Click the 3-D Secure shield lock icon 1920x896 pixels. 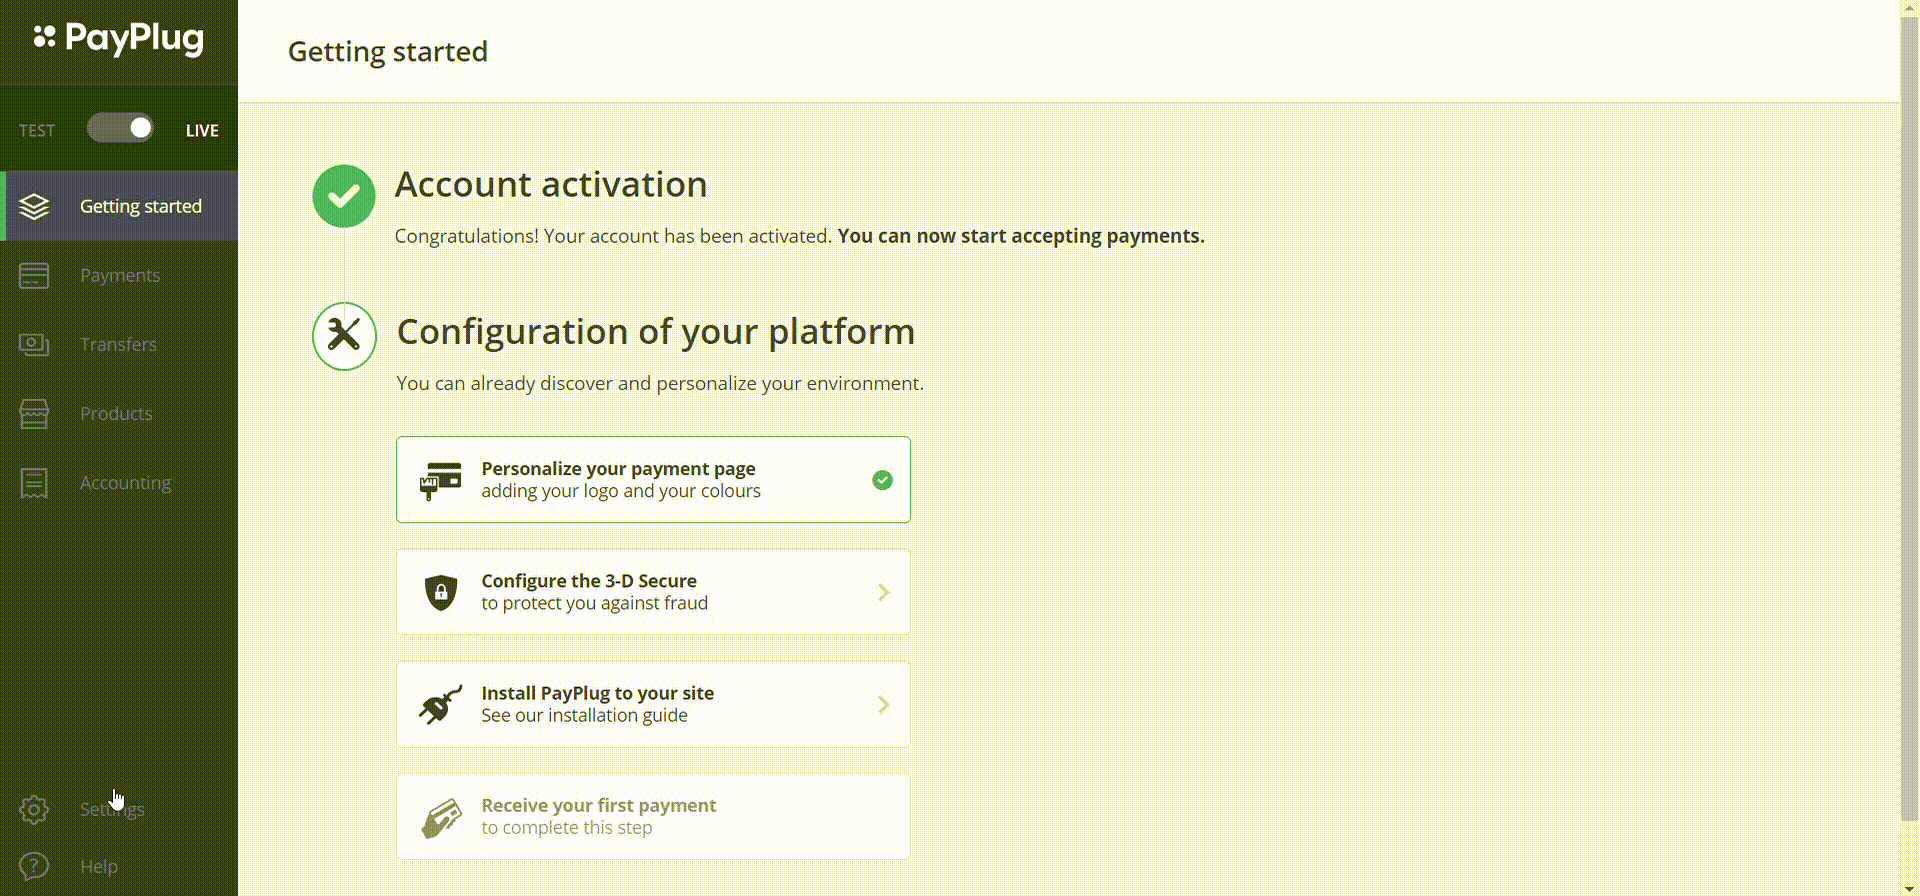point(441,592)
